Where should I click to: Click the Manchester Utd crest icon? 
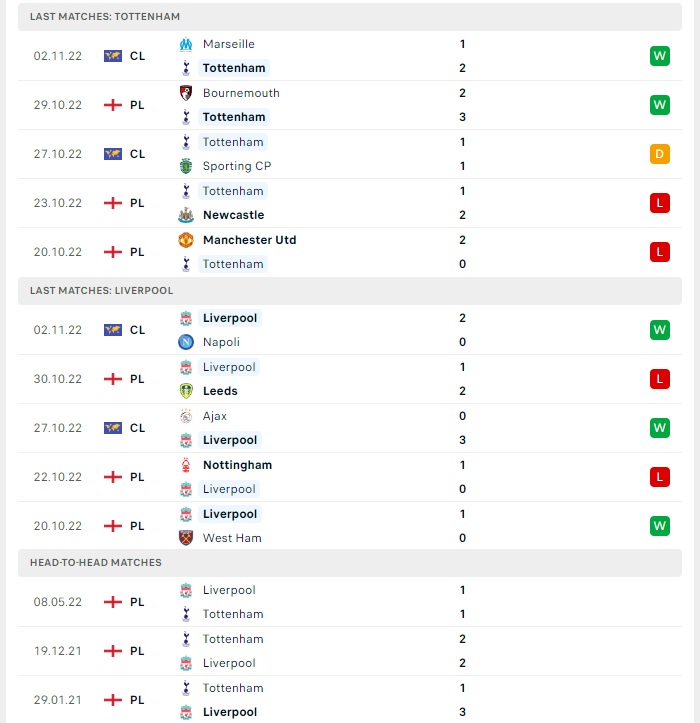point(186,240)
